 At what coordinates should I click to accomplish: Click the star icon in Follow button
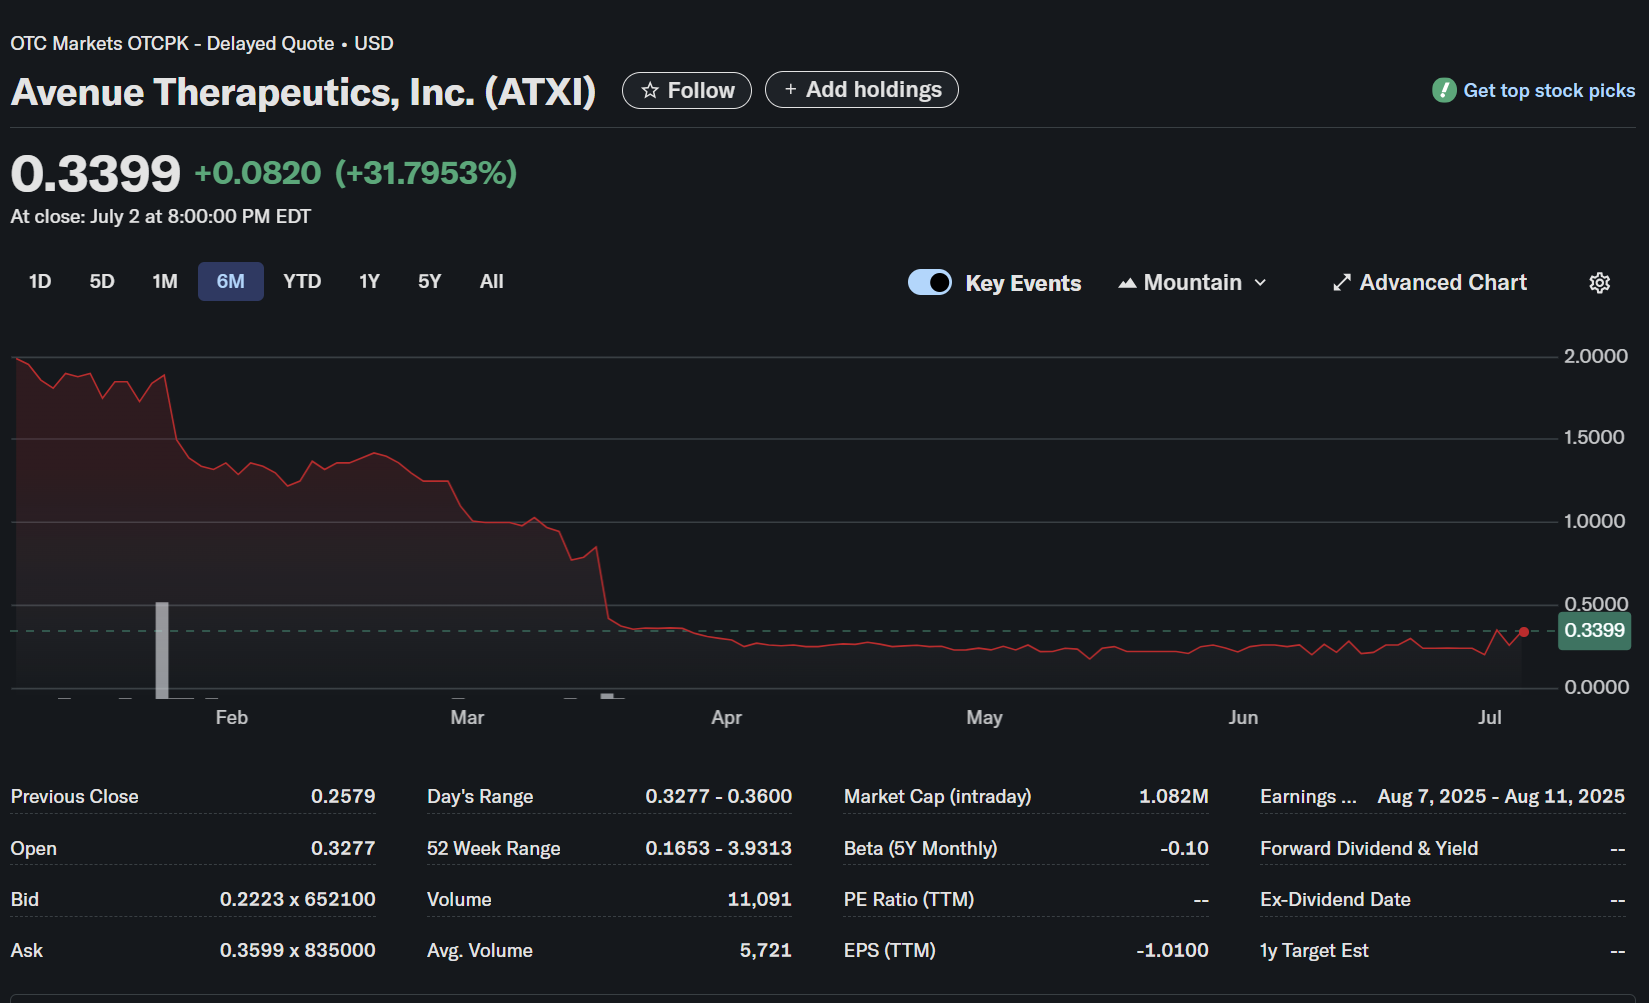(650, 91)
